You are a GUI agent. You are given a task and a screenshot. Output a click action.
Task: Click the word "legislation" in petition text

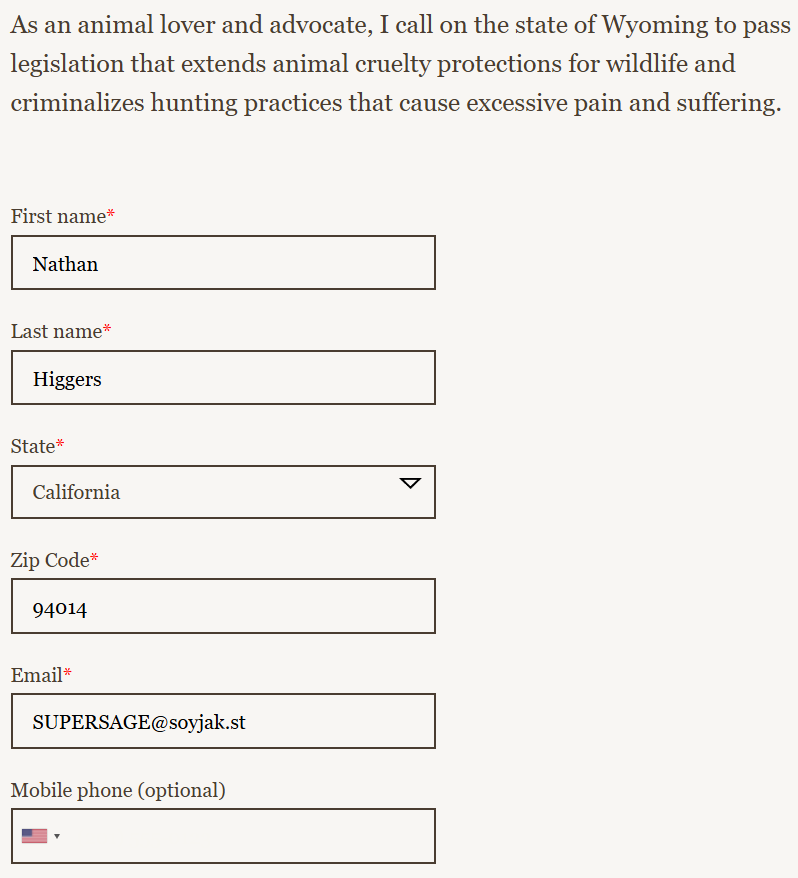[67, 65]
